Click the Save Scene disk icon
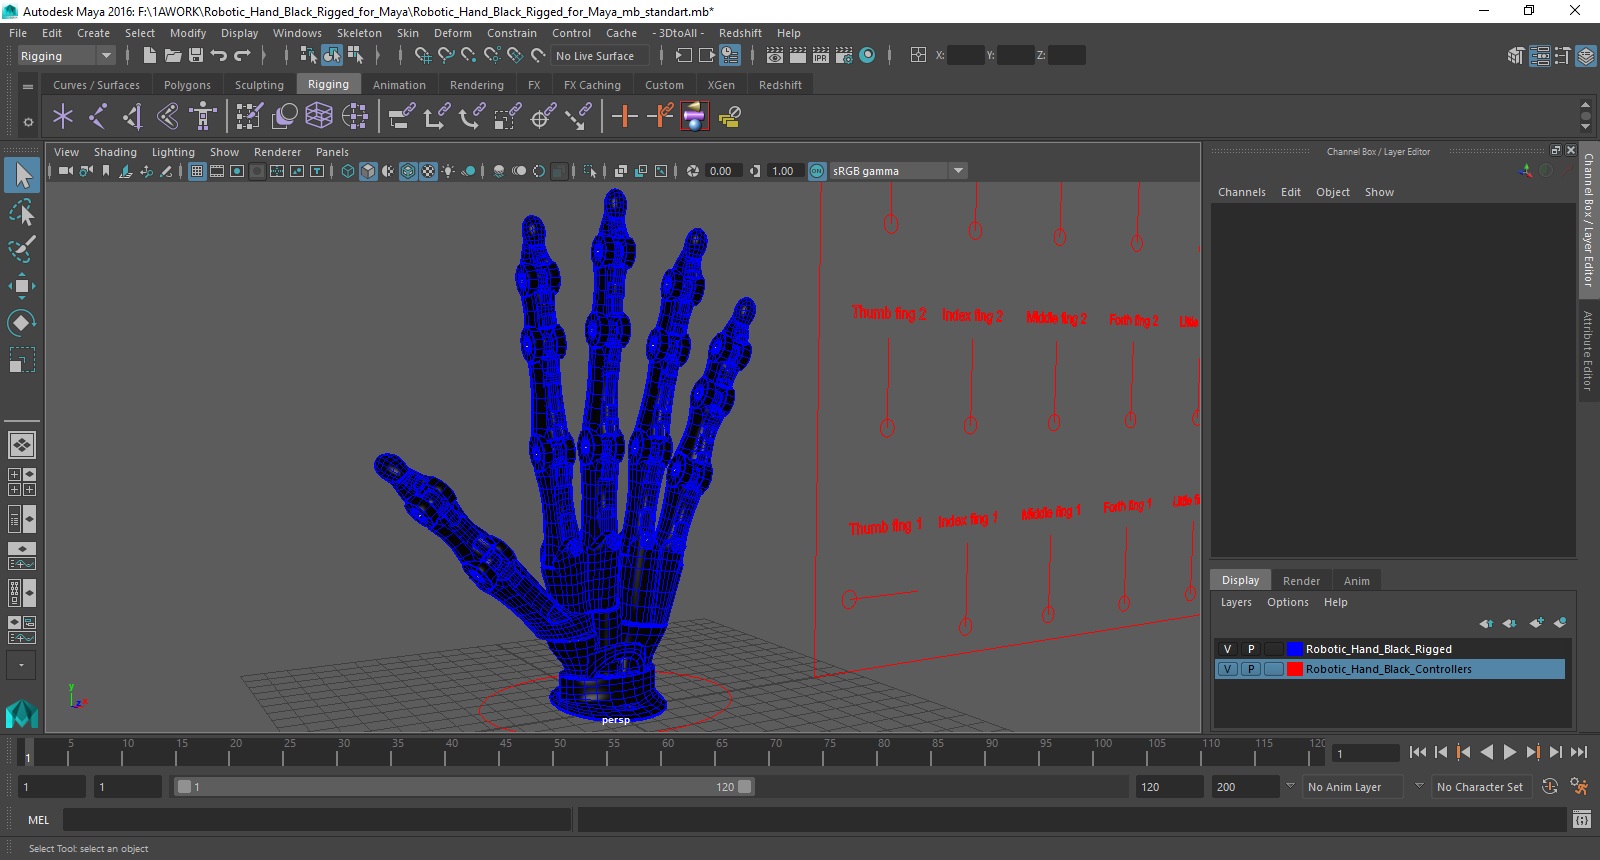 196,55
